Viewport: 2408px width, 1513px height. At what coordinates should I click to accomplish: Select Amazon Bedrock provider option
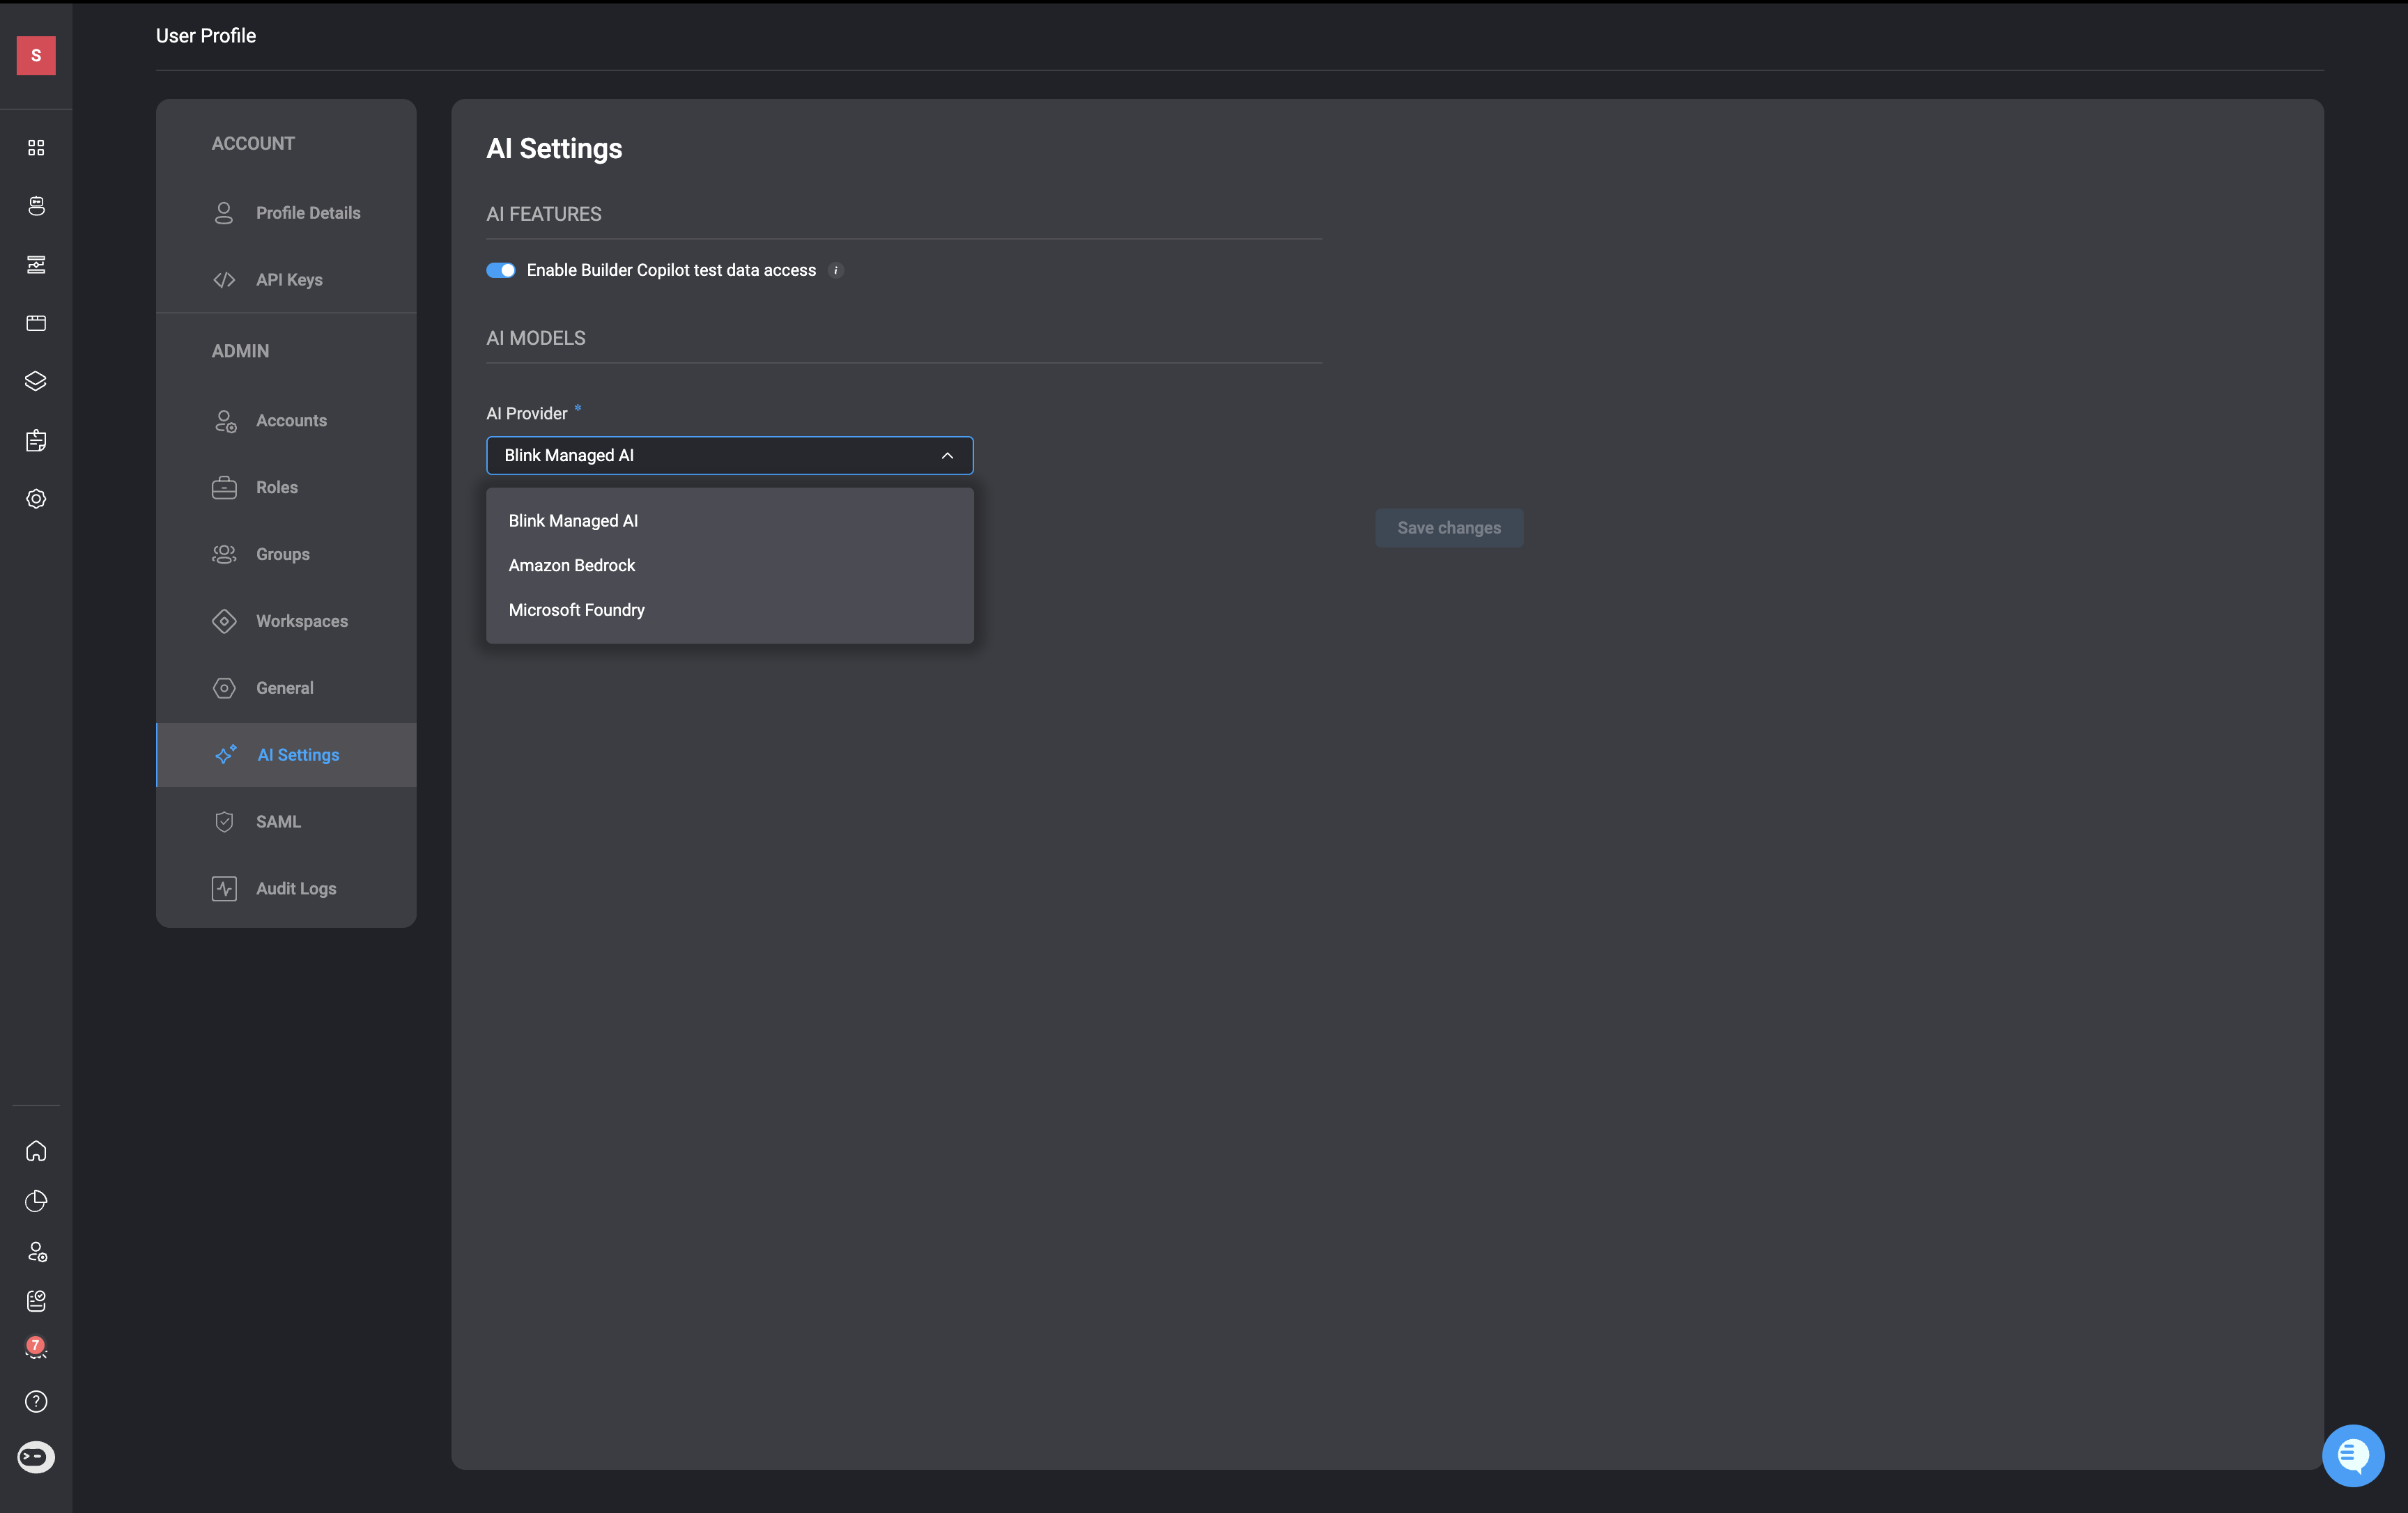click(x=730, y=565)
